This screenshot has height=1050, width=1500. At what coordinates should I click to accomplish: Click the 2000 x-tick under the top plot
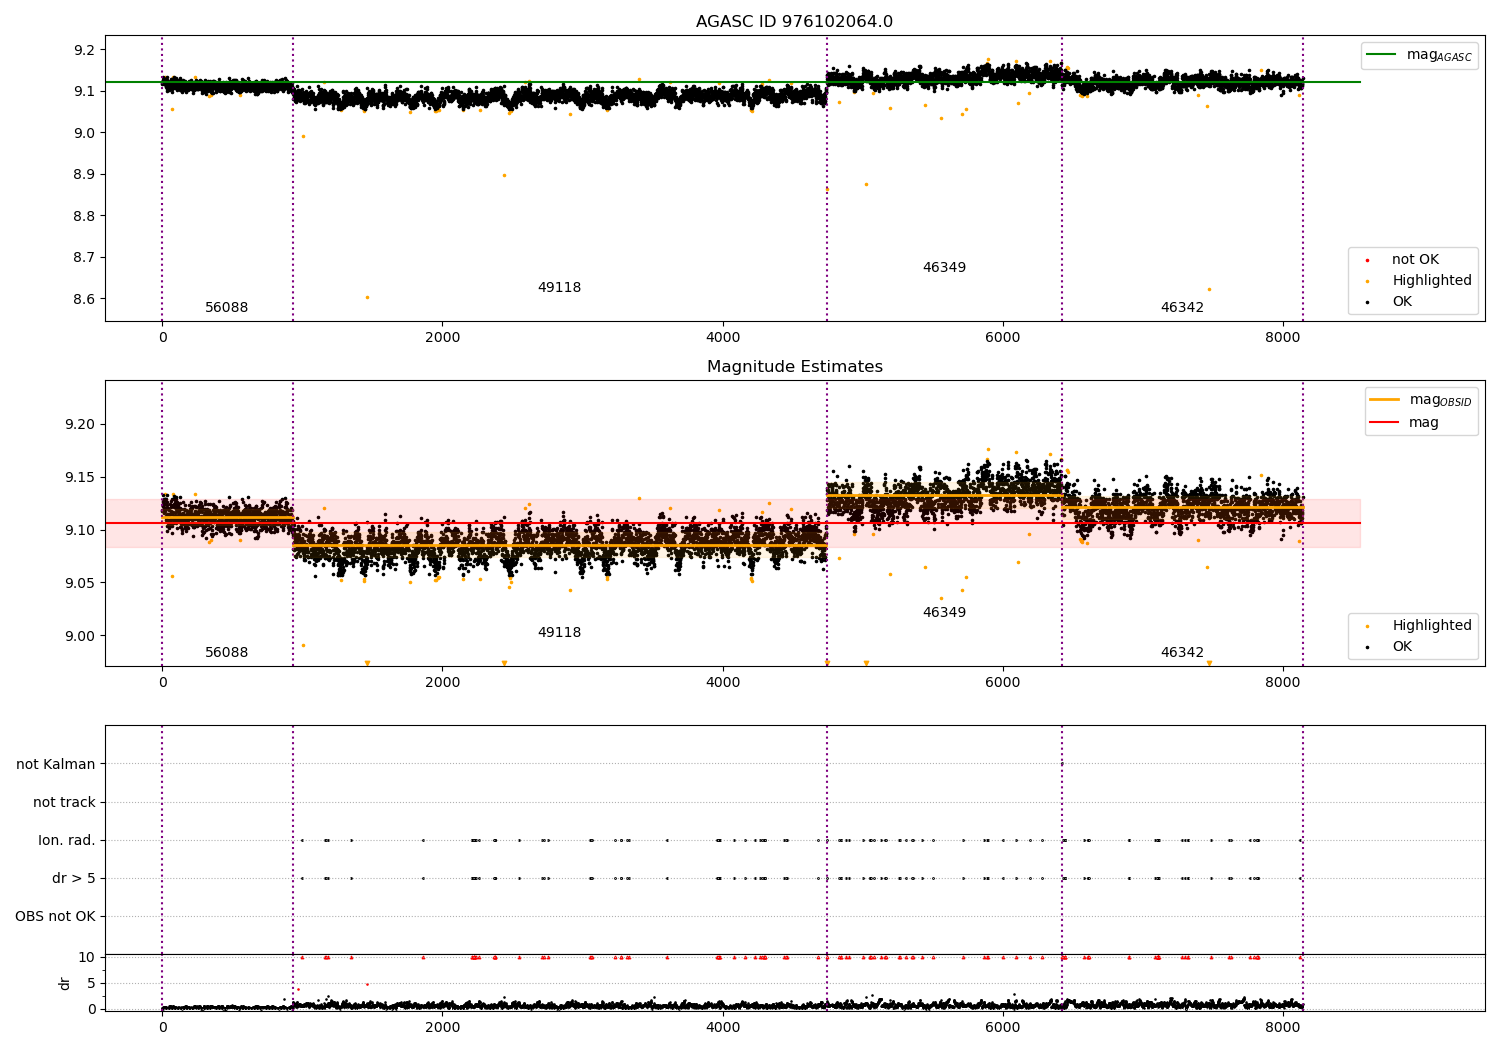(442, 338)
